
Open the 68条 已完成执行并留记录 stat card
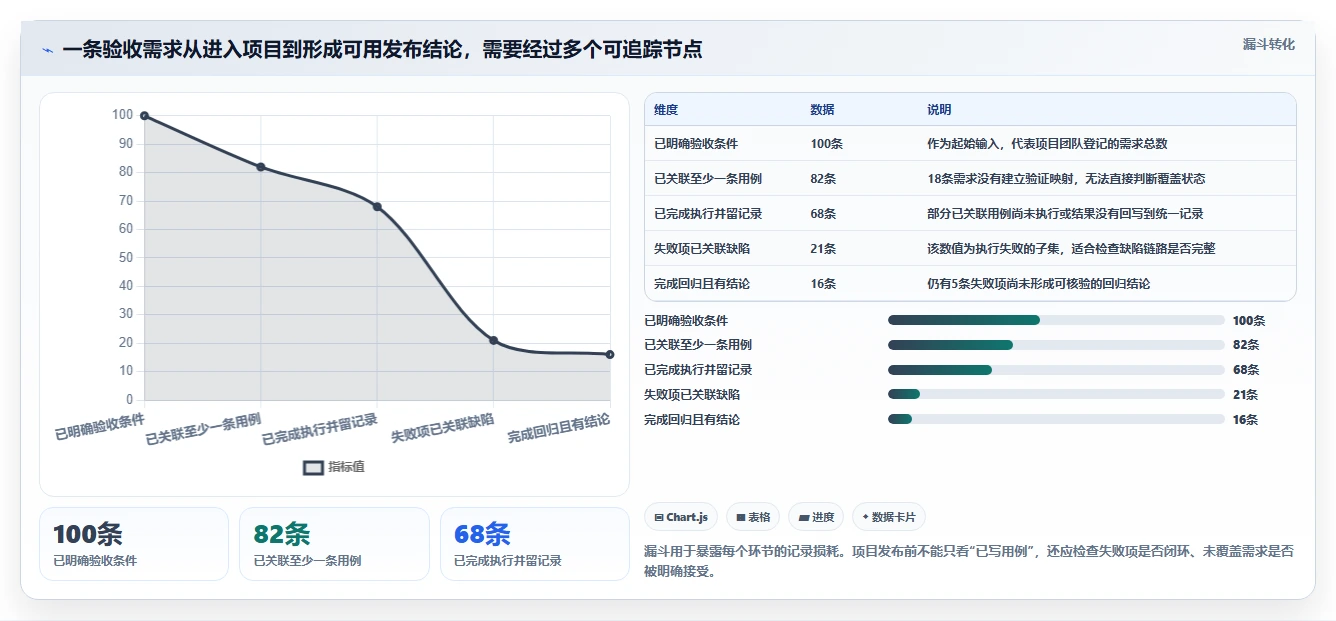535,544
